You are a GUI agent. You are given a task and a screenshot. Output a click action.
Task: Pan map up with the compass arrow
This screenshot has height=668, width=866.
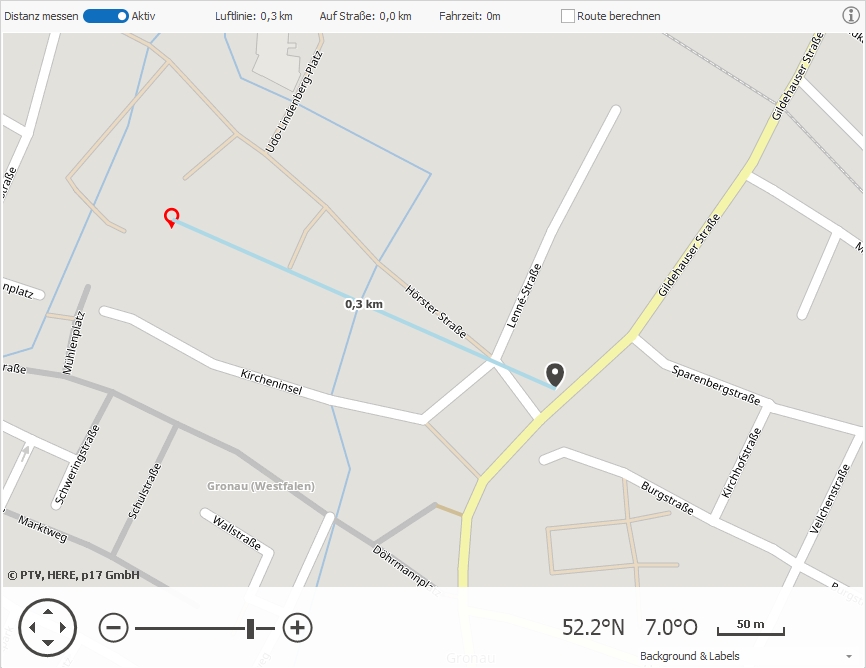(48, 612)
